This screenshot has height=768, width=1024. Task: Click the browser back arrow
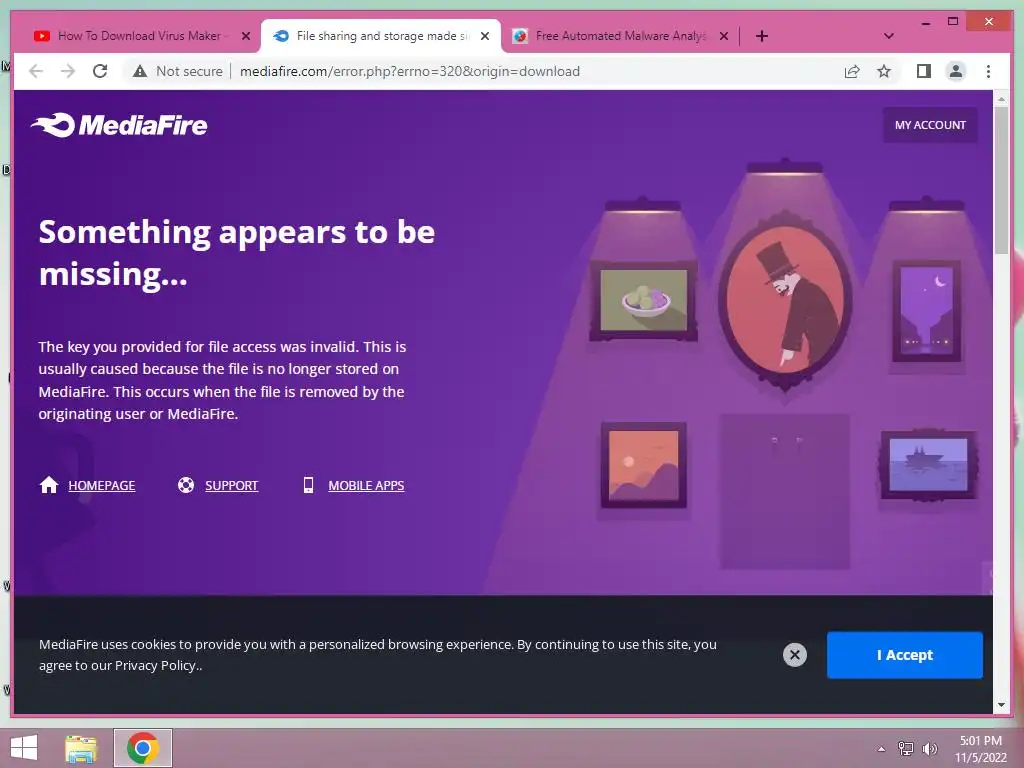point(36,71)
